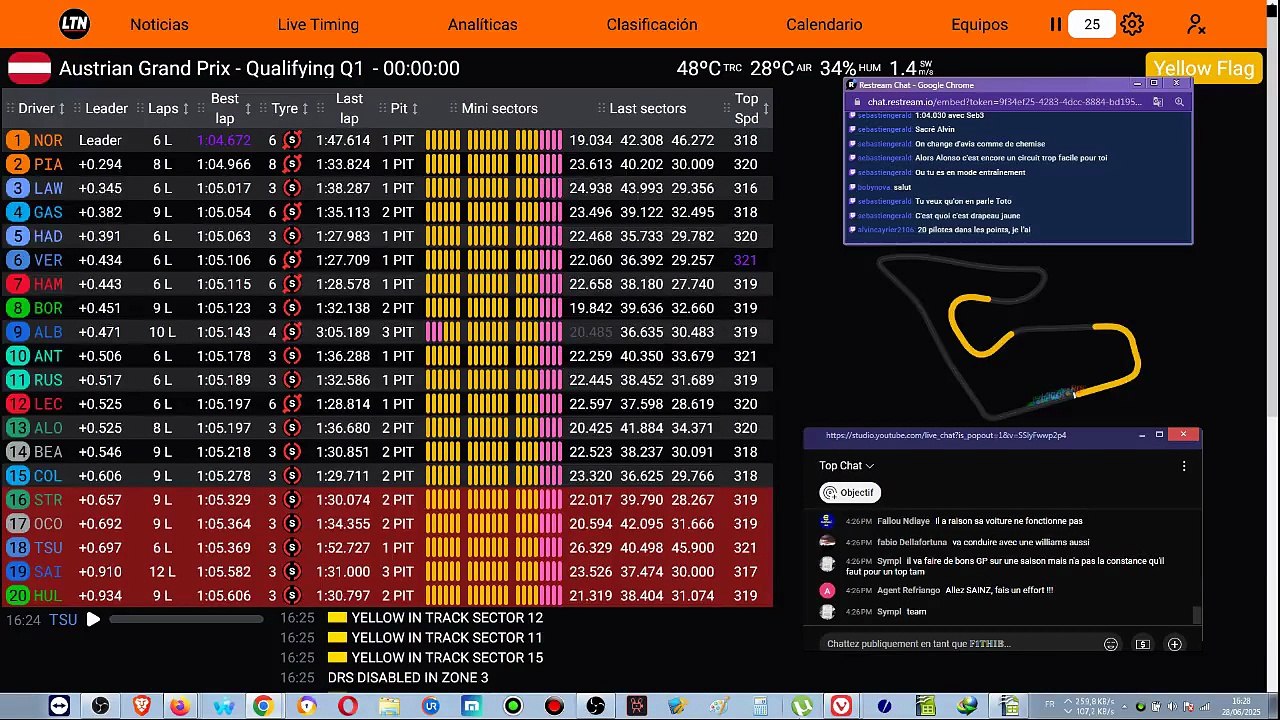The width and height of the screenshot is (1280, 720).
Task: Open the Live Timing menu
Action: (x=318, y=24)
